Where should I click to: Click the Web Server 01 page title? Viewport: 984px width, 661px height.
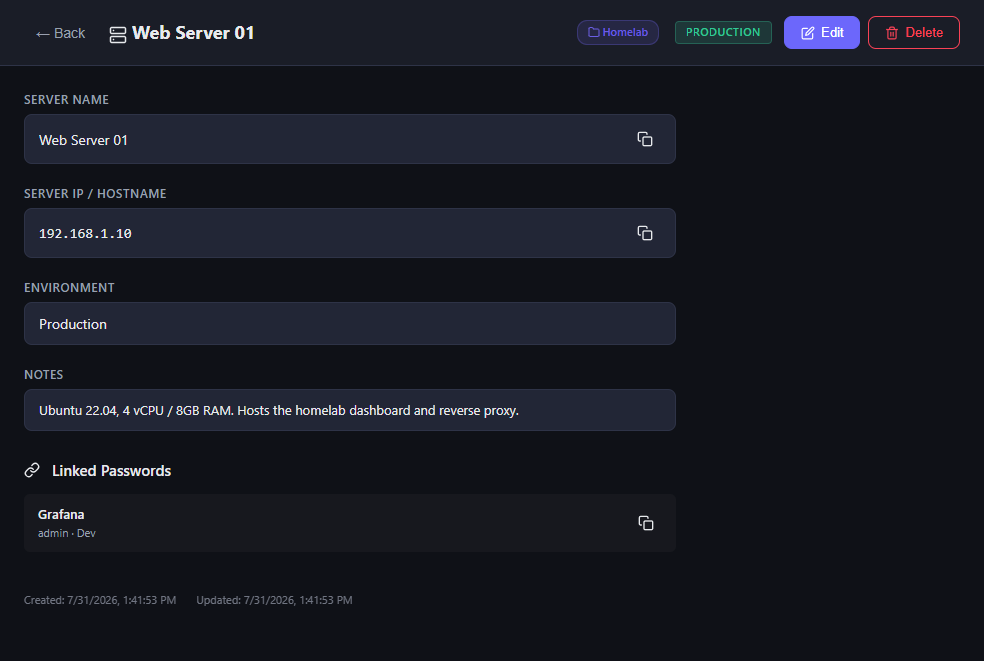click(x=193, y=33)
